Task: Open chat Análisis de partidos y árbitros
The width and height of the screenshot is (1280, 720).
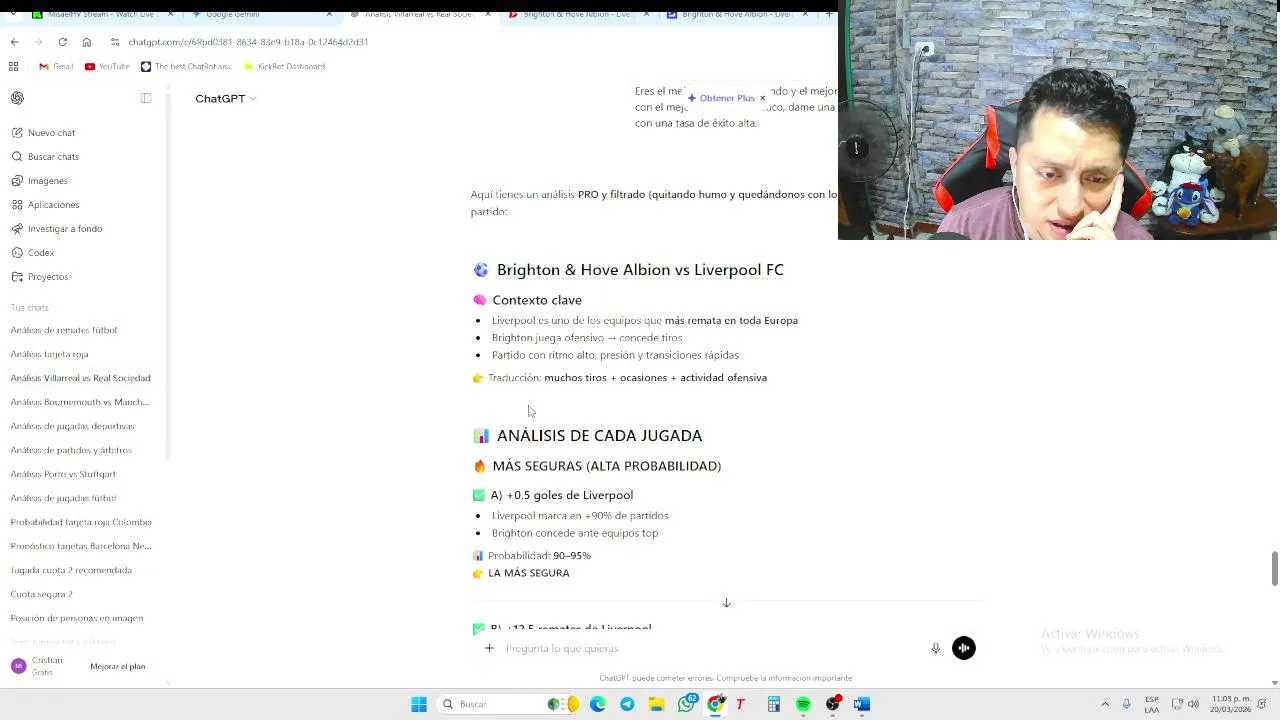Action: tap(71, 450)
